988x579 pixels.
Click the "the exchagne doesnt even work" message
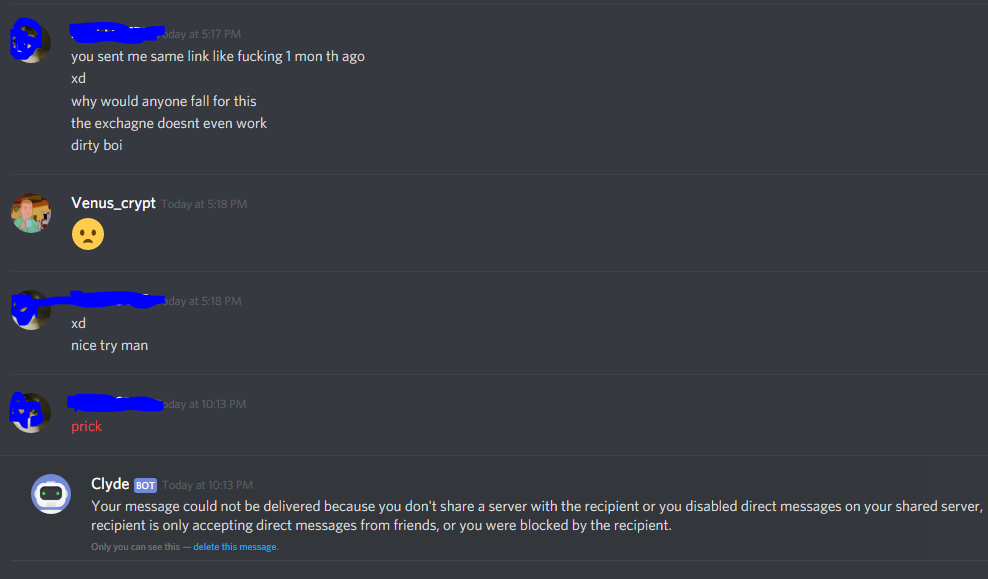click(169, 123)
